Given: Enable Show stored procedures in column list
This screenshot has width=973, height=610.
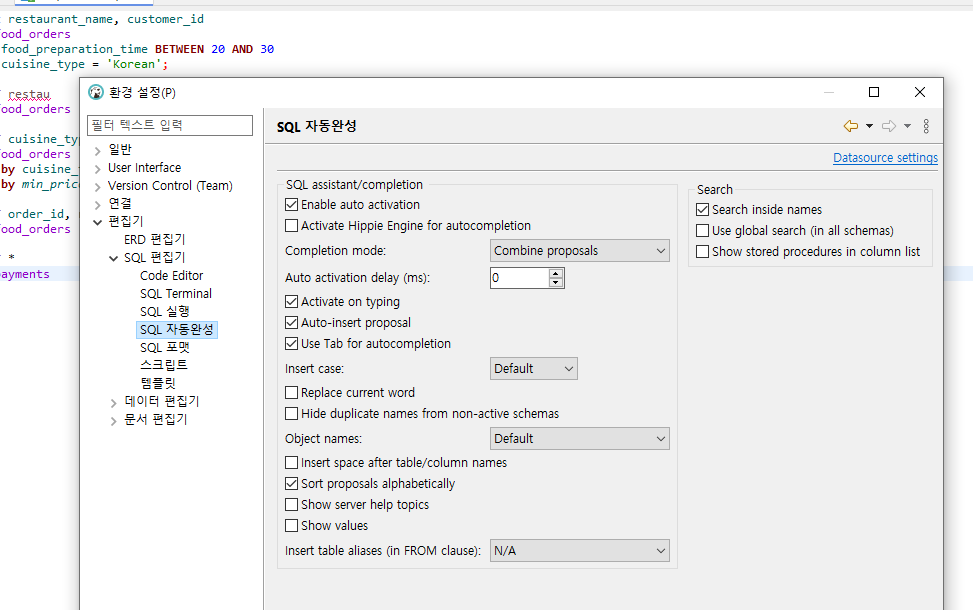Looking at the screenshot, I should (702, 252).
